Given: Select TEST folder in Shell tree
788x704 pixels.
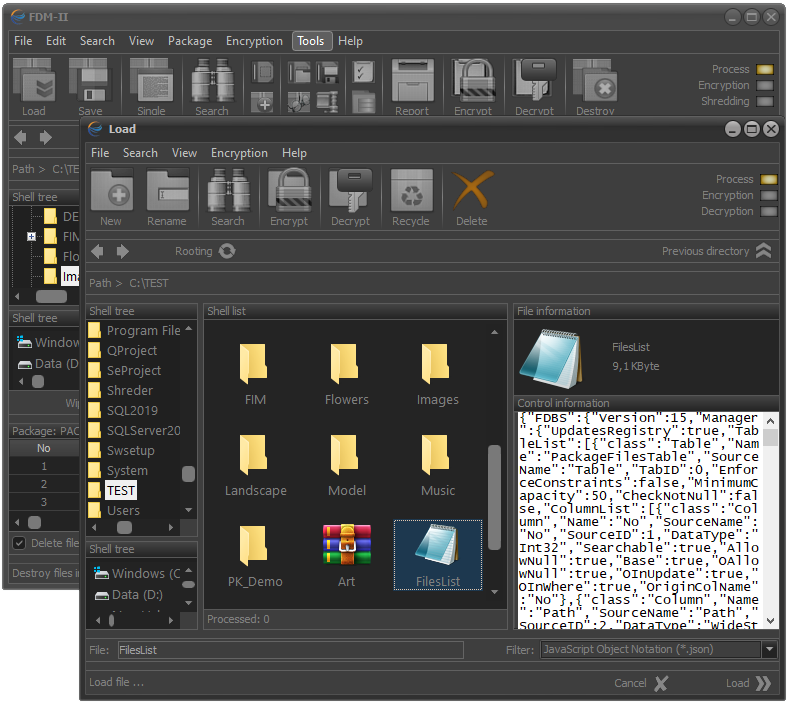Looking at the screenshot, I should (121, 490).
